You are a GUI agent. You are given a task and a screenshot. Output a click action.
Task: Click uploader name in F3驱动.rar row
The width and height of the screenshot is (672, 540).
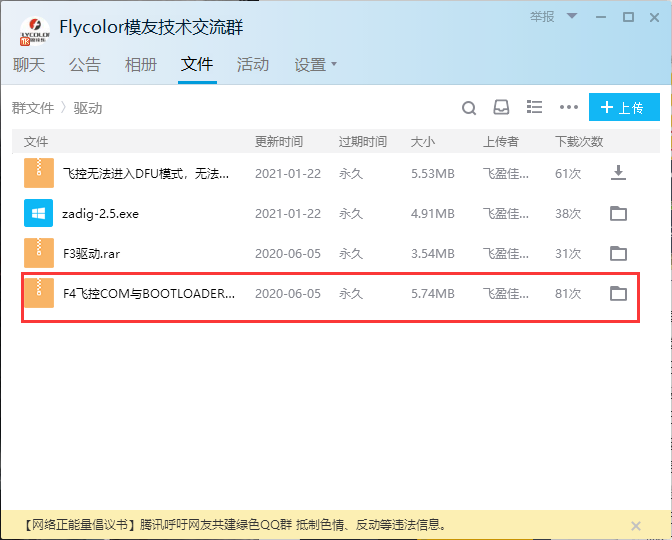pos(506,254)
